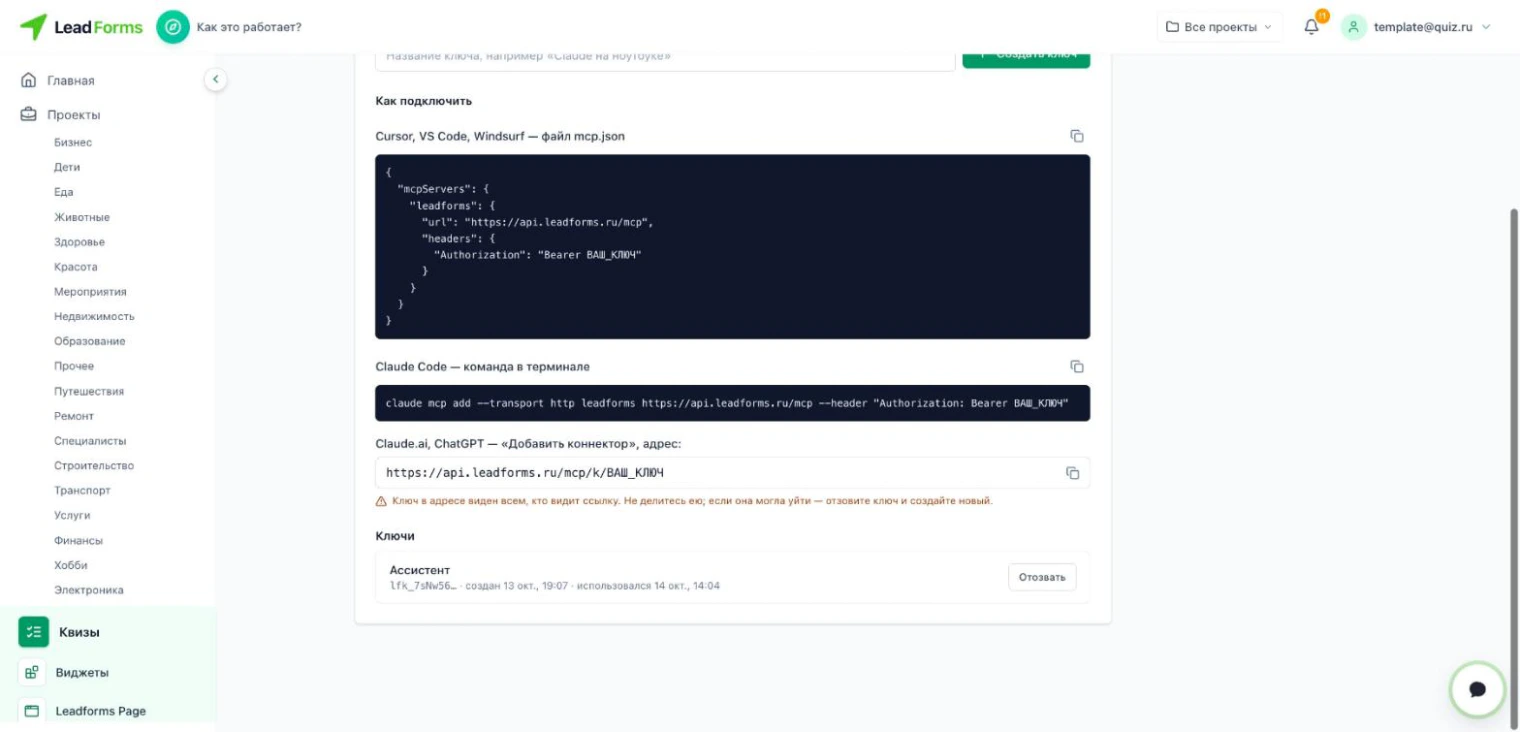Select the Путешествия project category
The height and width of the screenshot is (732, 1520).
tap(89, 391)
